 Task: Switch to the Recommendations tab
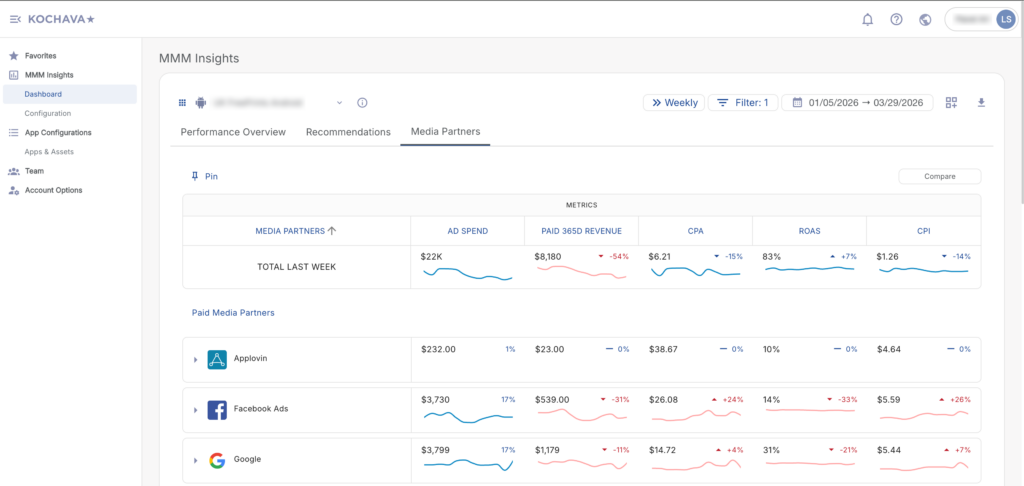[348, 132]
